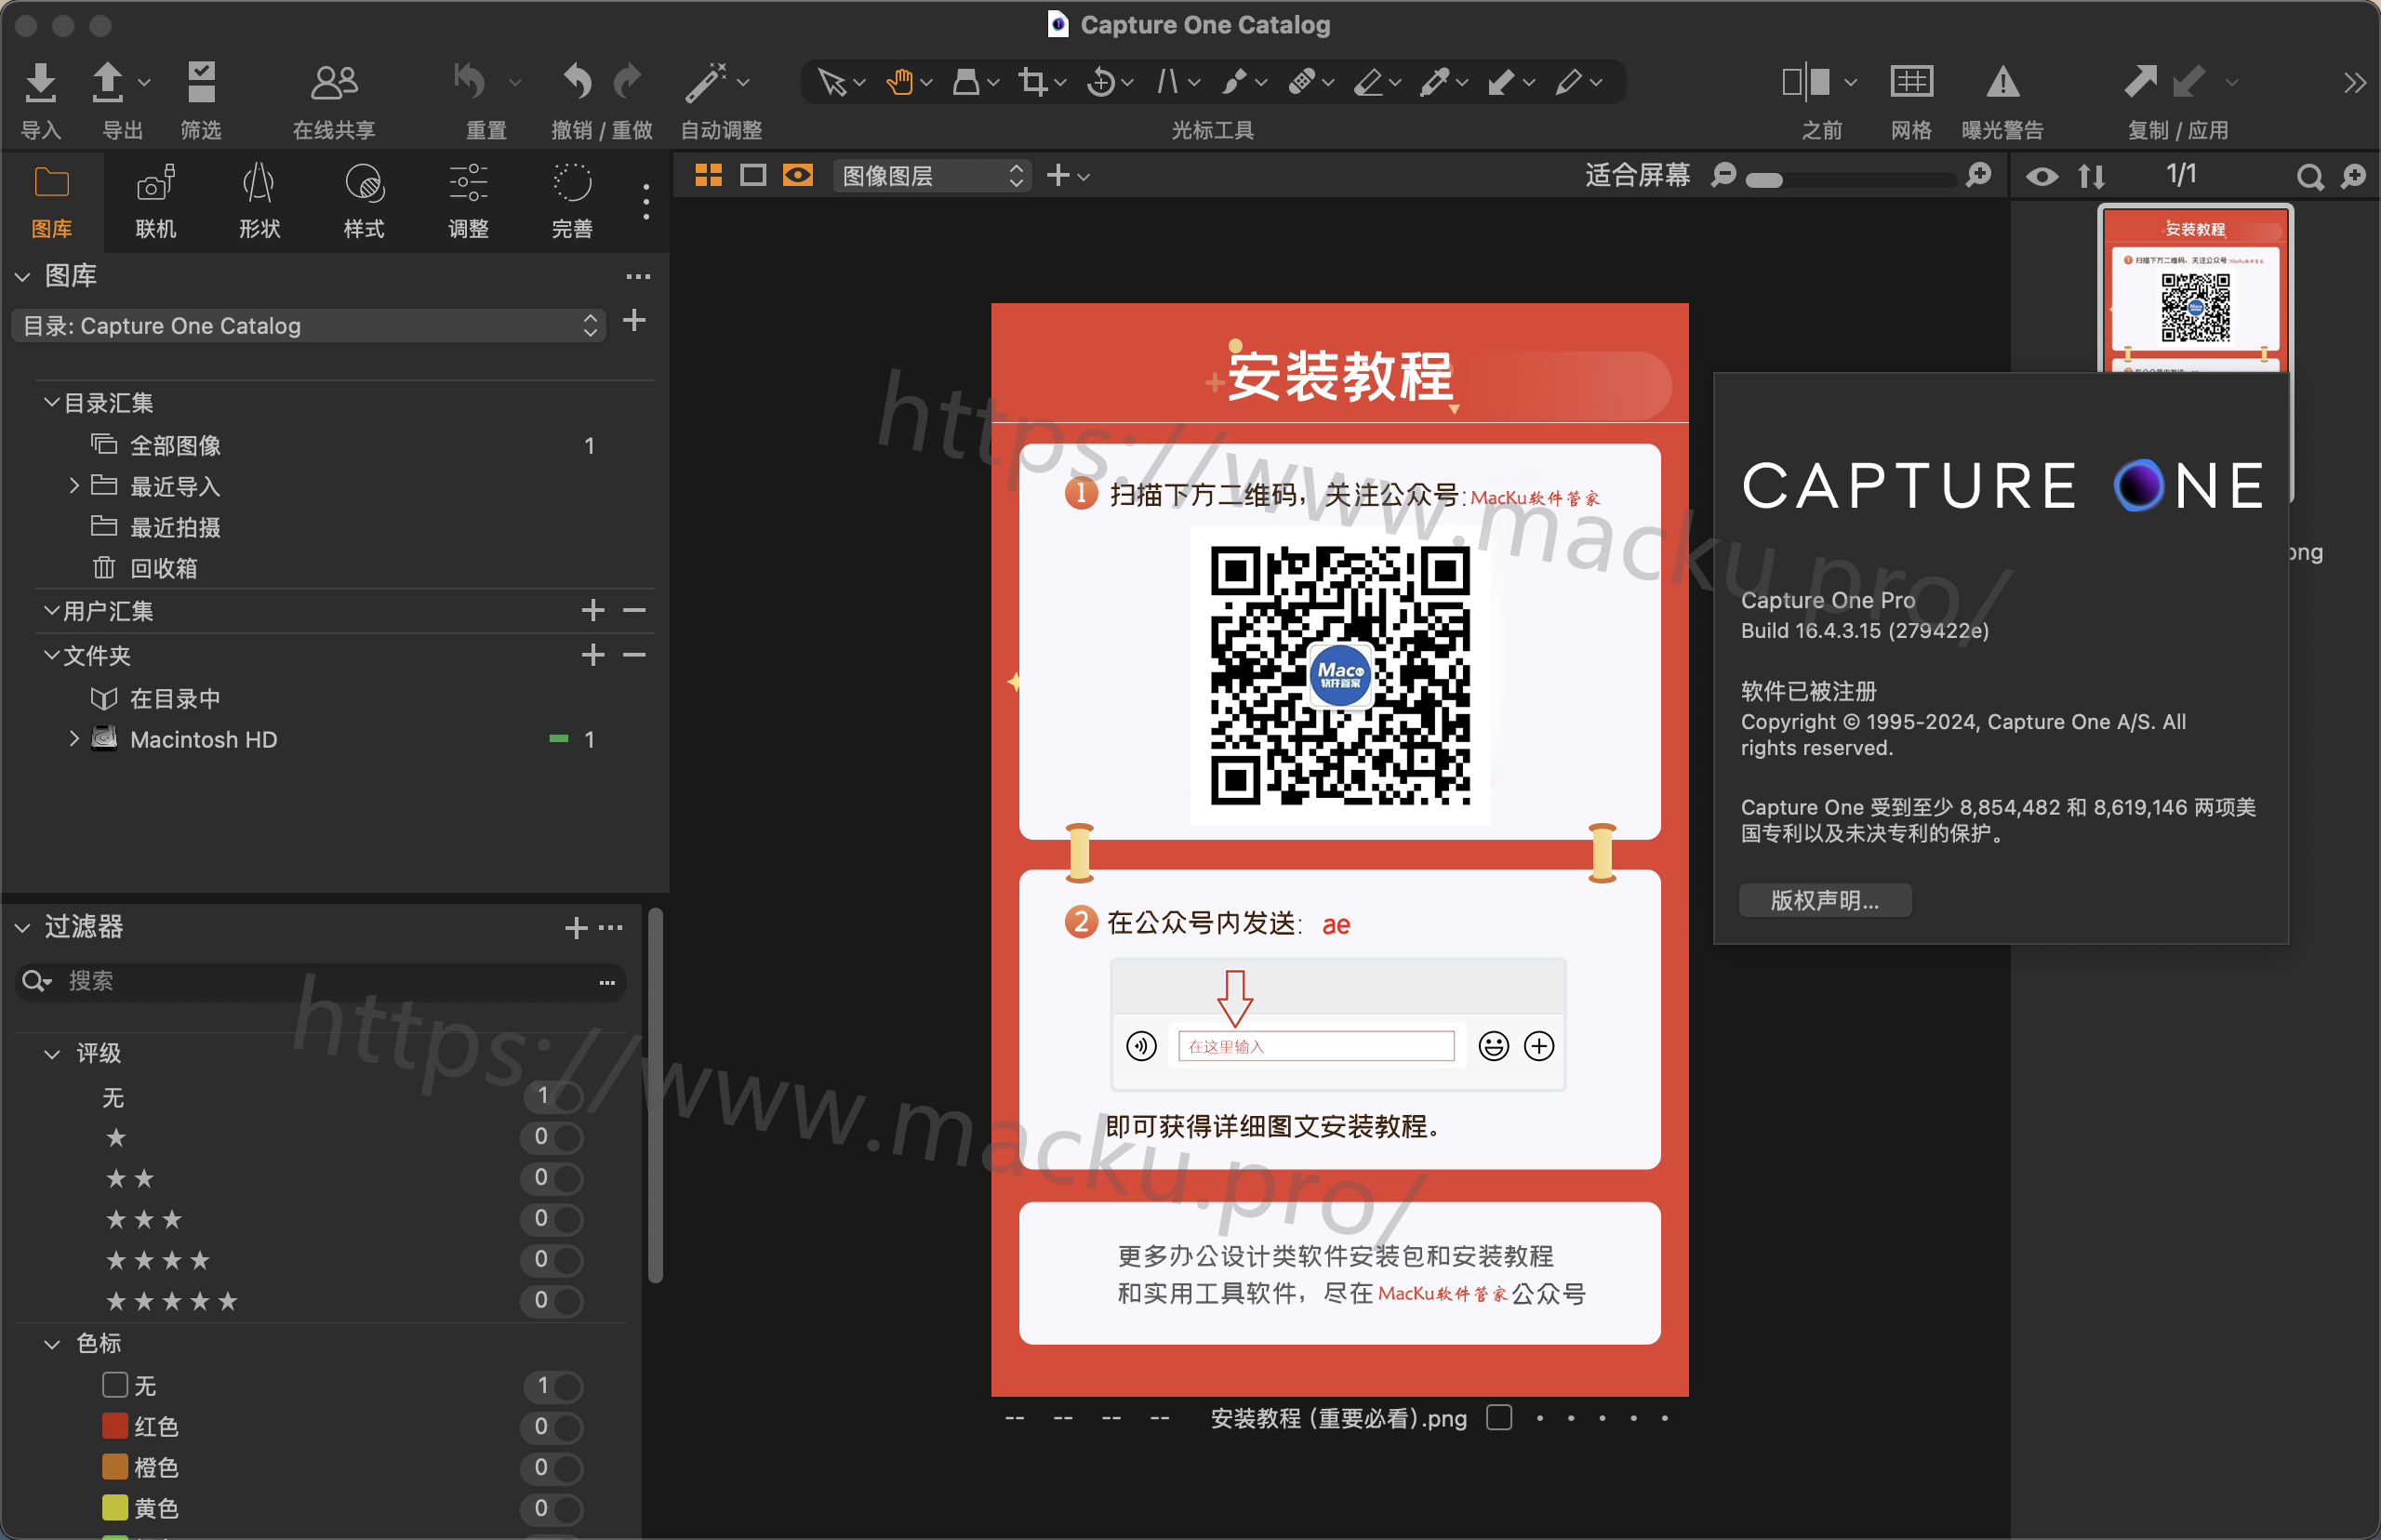Toggle exposure warning (曝光警告)
The image size is (2381, 1540).
coord(2002,82)
